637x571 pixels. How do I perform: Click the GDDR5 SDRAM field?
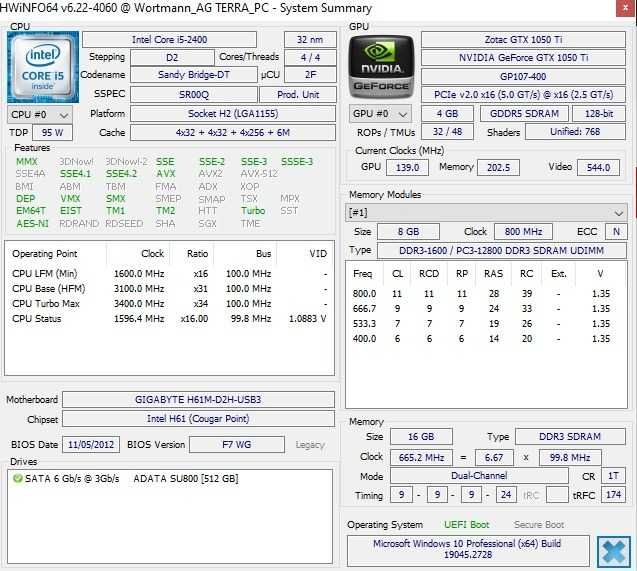click(524, 114)
